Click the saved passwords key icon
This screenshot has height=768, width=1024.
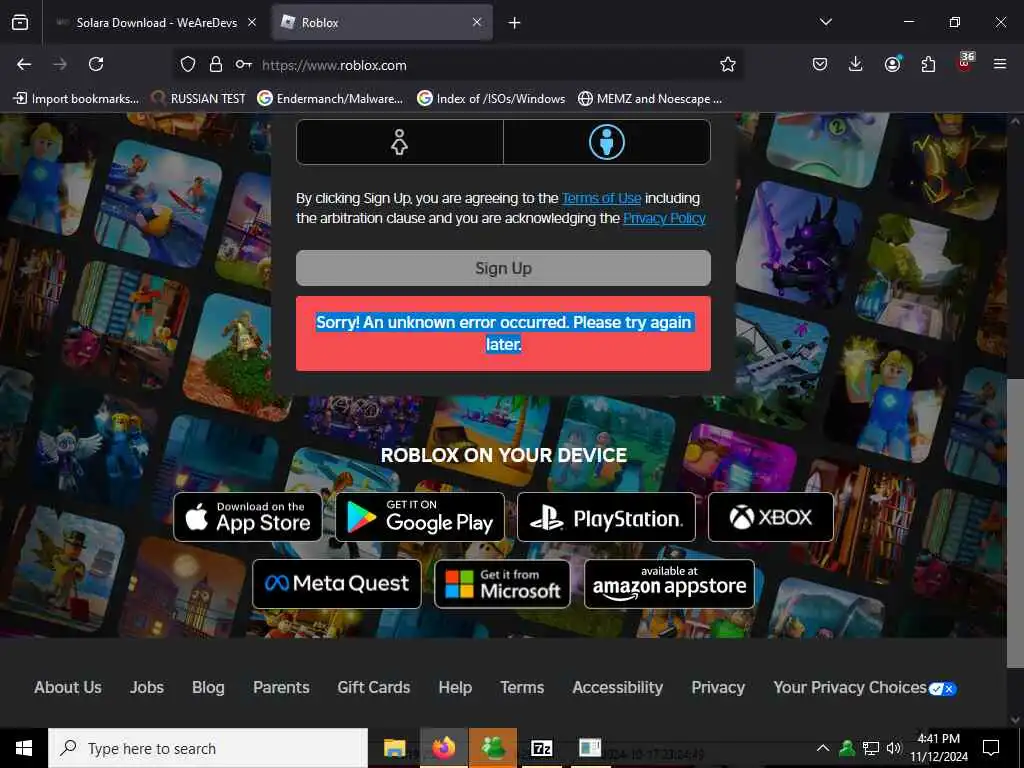[x=244, y=64]
